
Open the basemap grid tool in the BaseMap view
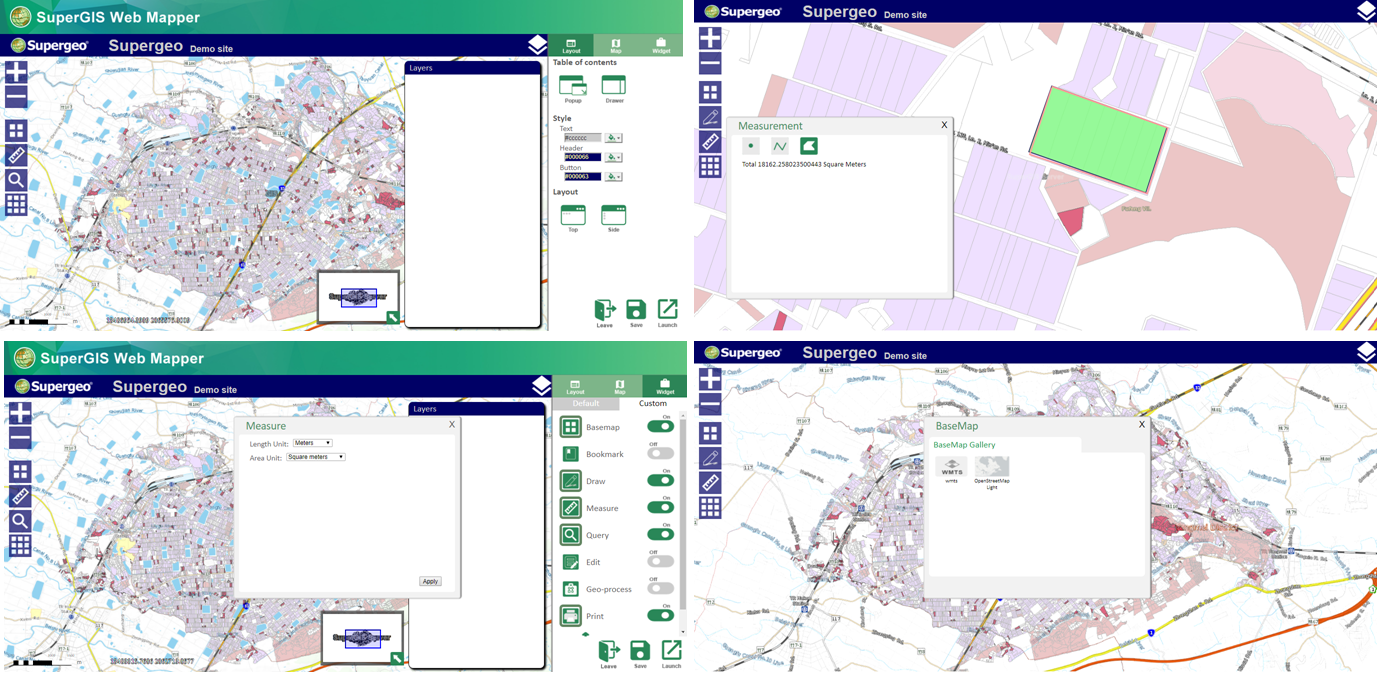710,433
